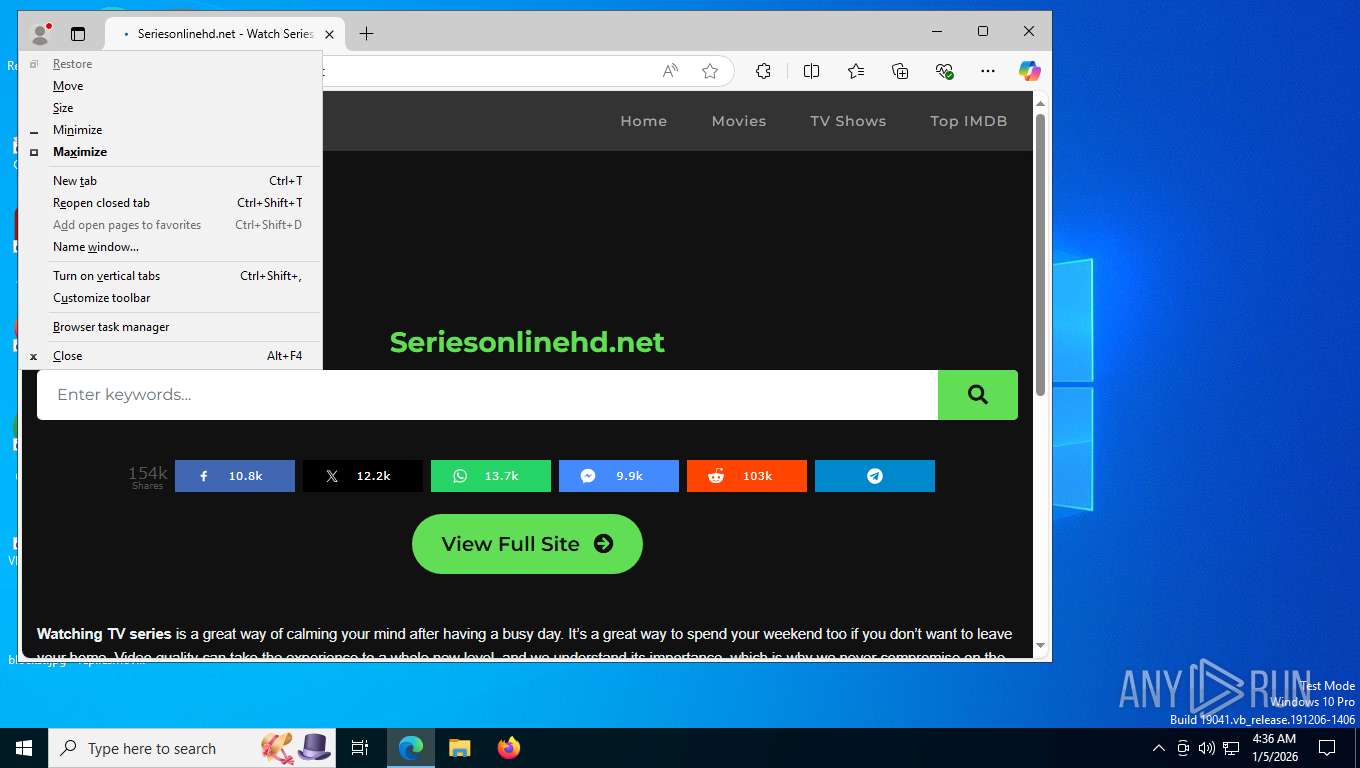Share via Telegram button

coord(875,476)
